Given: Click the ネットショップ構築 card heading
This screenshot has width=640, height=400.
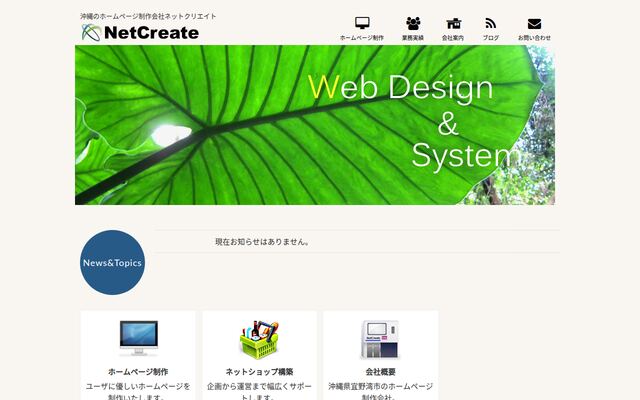Looking at the screenshot, I should (259, 372).
